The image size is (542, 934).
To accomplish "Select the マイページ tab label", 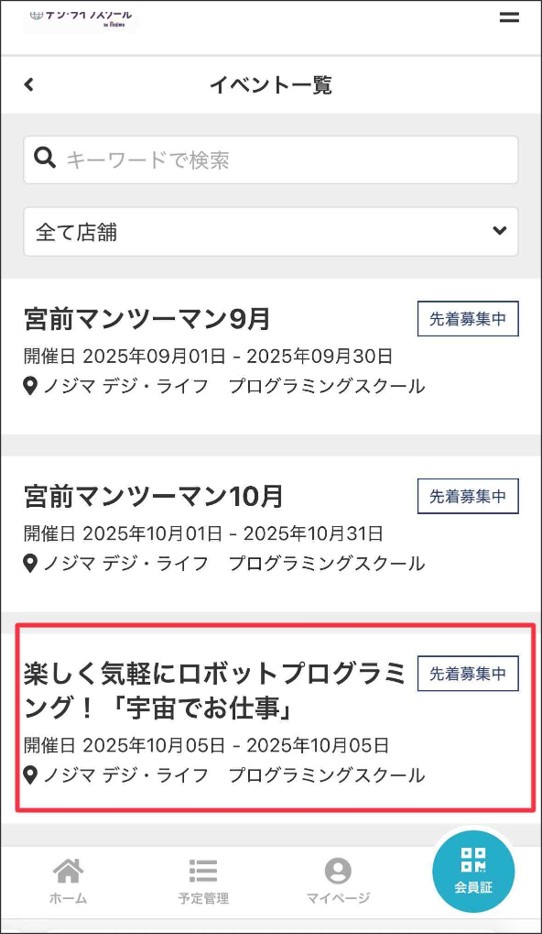I will 338,898.
